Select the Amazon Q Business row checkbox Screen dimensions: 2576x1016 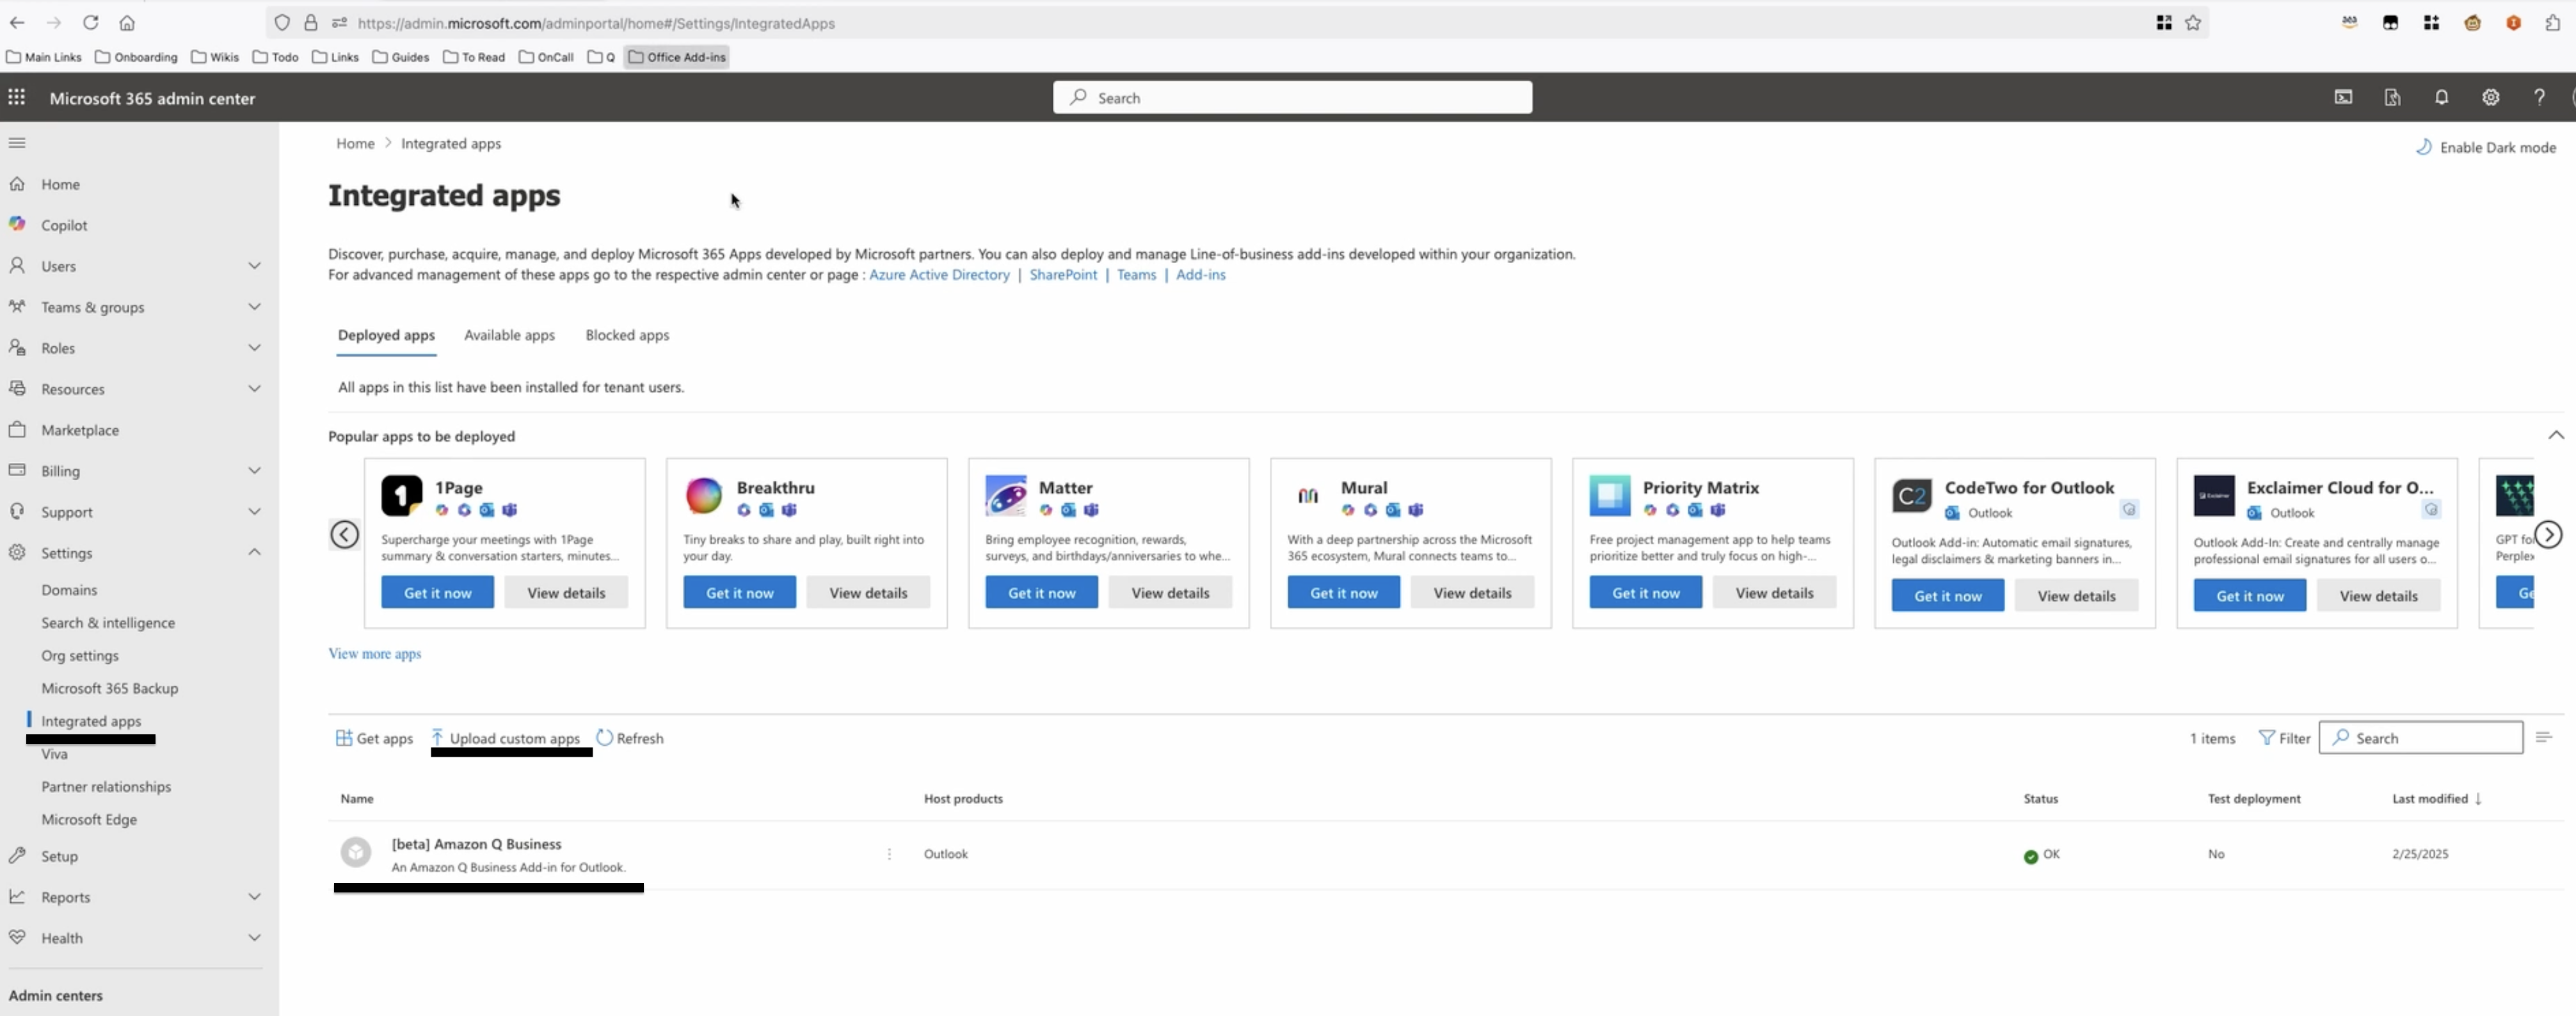tap(355, 852)
